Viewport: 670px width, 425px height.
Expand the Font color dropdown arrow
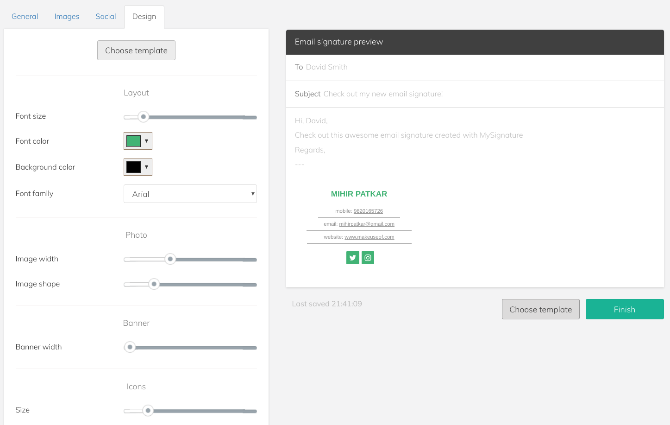coord(147,141)
